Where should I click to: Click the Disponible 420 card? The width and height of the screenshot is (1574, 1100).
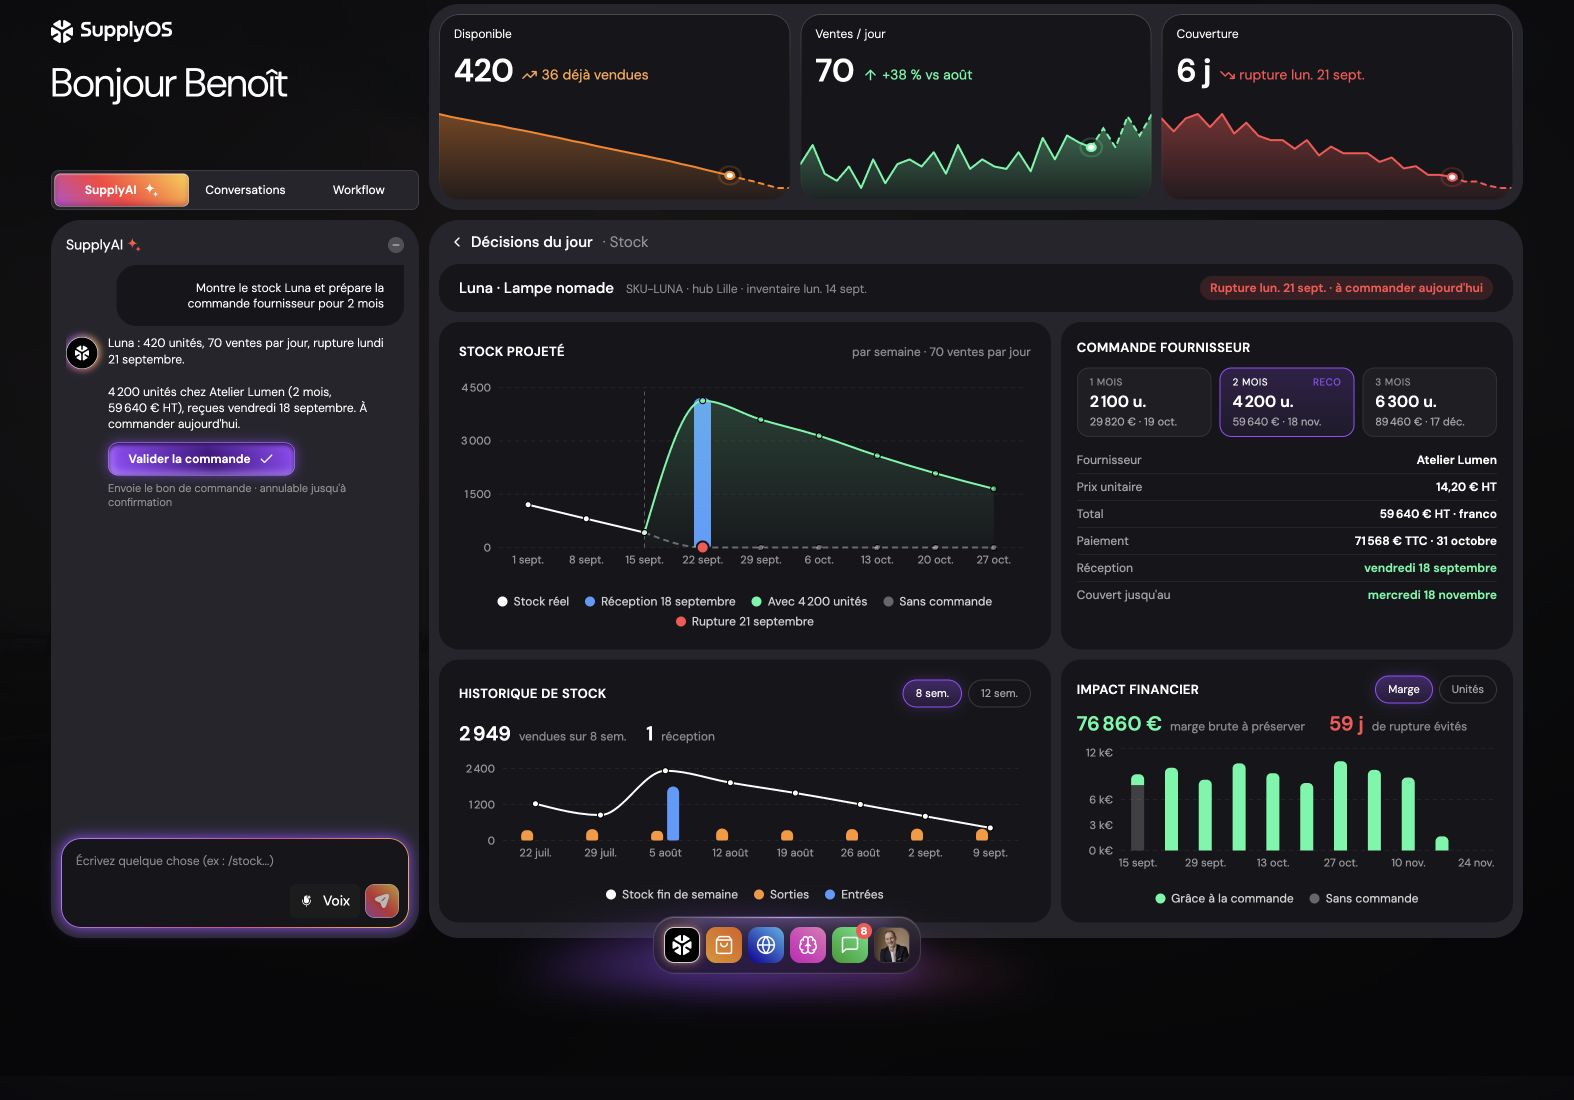point(614,105)
